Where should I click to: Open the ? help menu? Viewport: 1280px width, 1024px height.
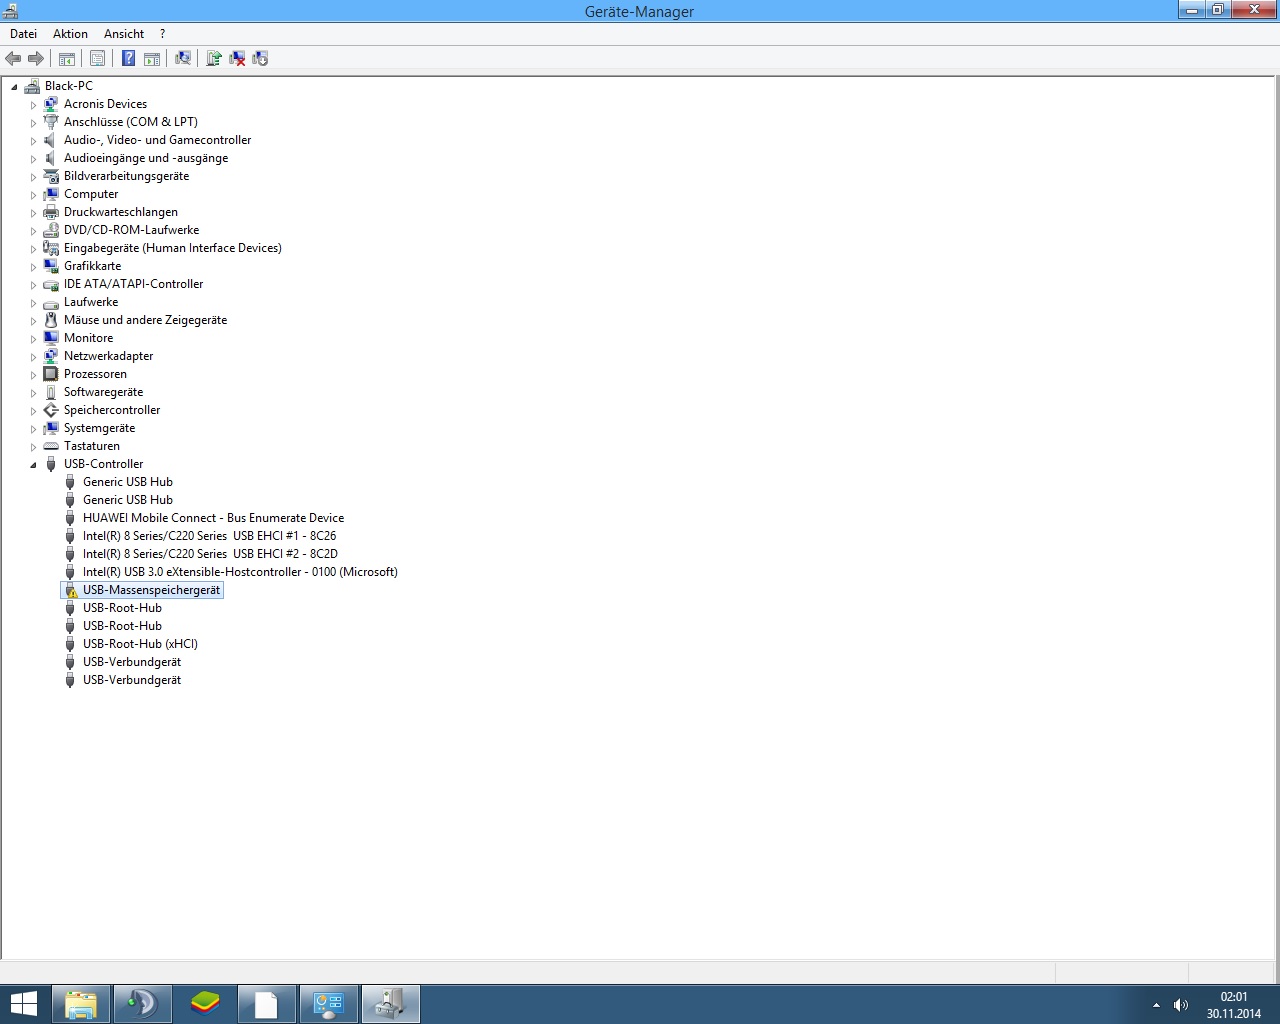[163, 34]
